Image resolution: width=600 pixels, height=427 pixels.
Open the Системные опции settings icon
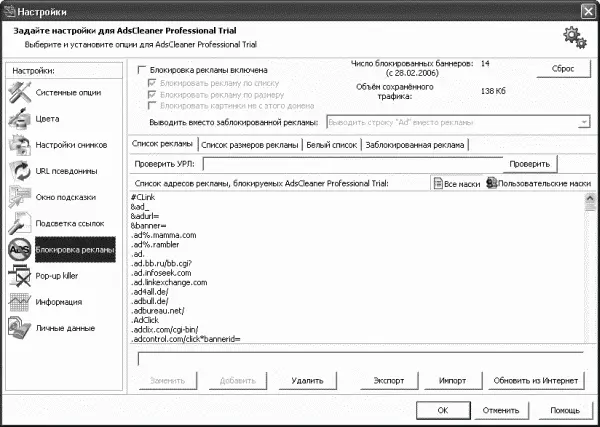point(20,93)
